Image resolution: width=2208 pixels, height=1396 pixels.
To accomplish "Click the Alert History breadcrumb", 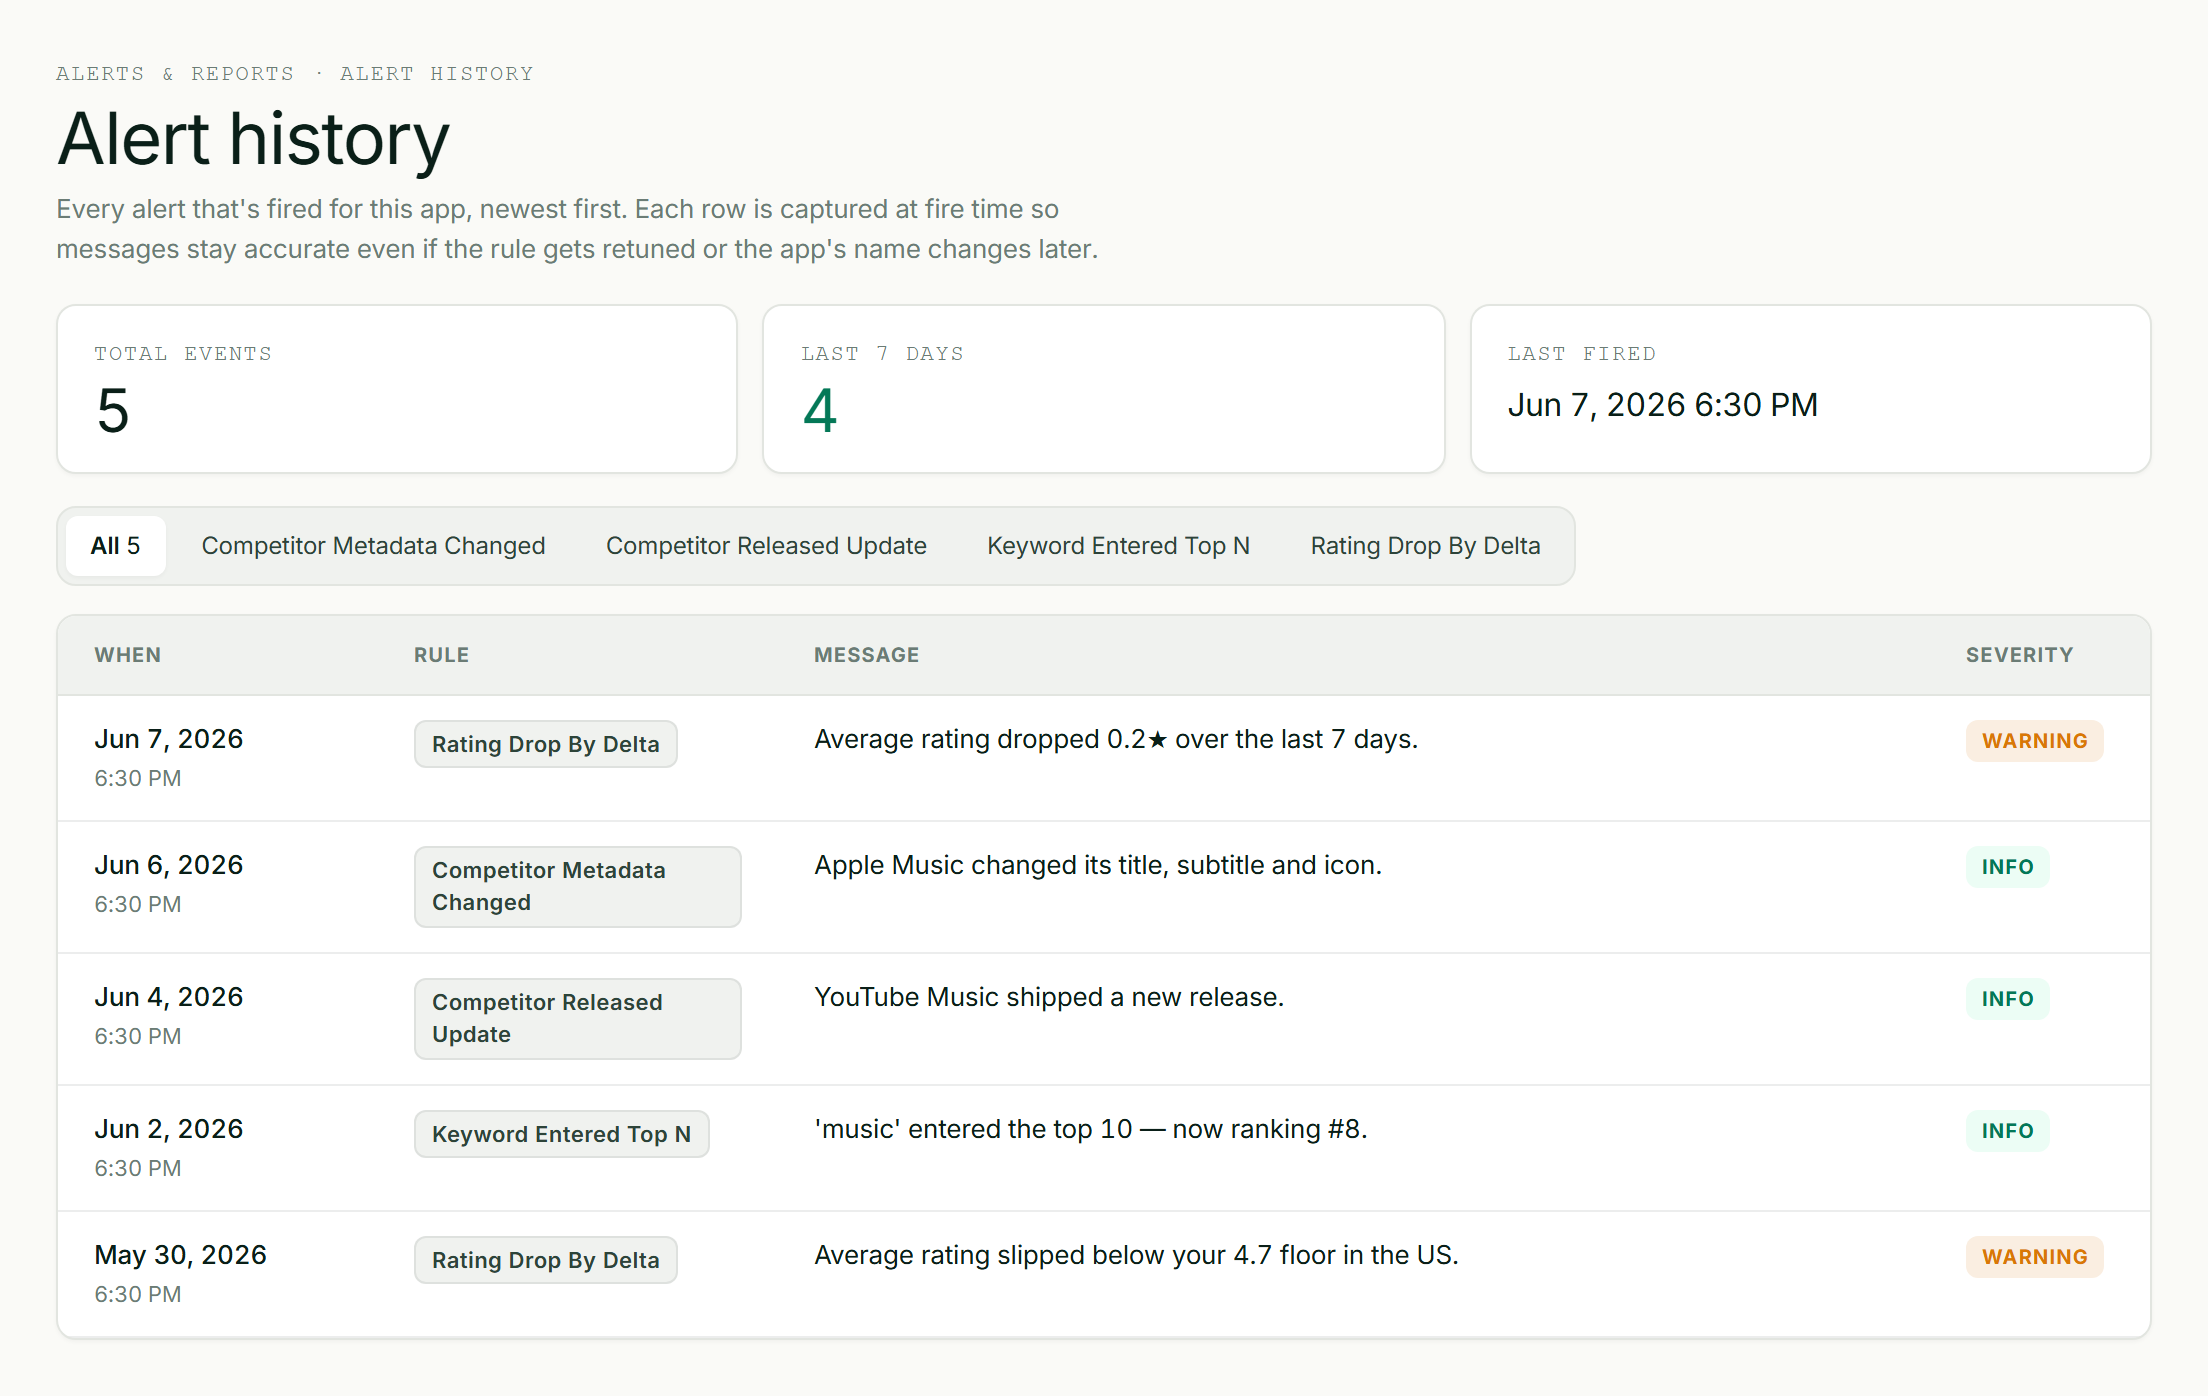I will 436,74.
